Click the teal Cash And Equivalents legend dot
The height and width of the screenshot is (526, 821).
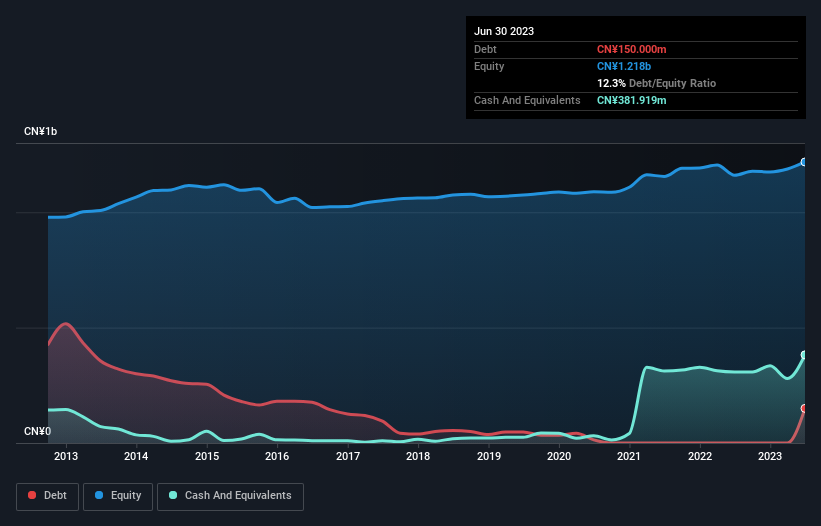[x=173, y=495]
